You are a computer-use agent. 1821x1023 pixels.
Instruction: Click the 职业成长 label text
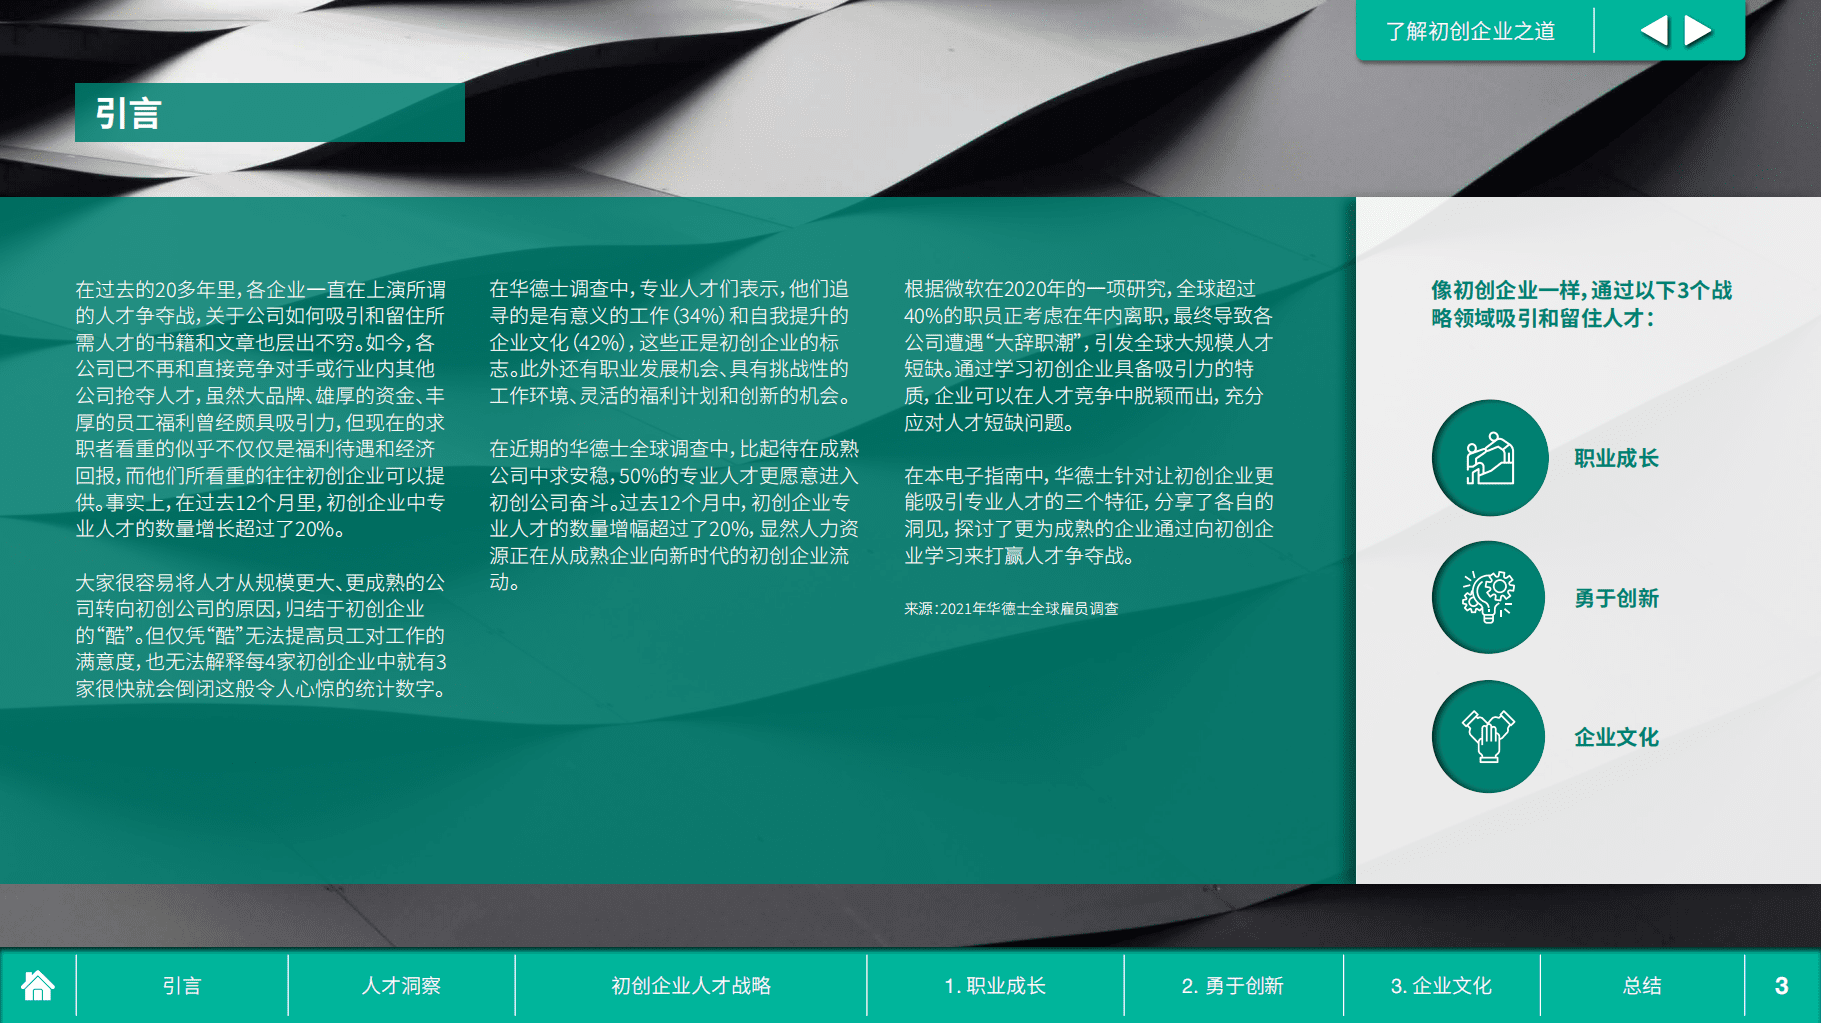coord(1616,457)
